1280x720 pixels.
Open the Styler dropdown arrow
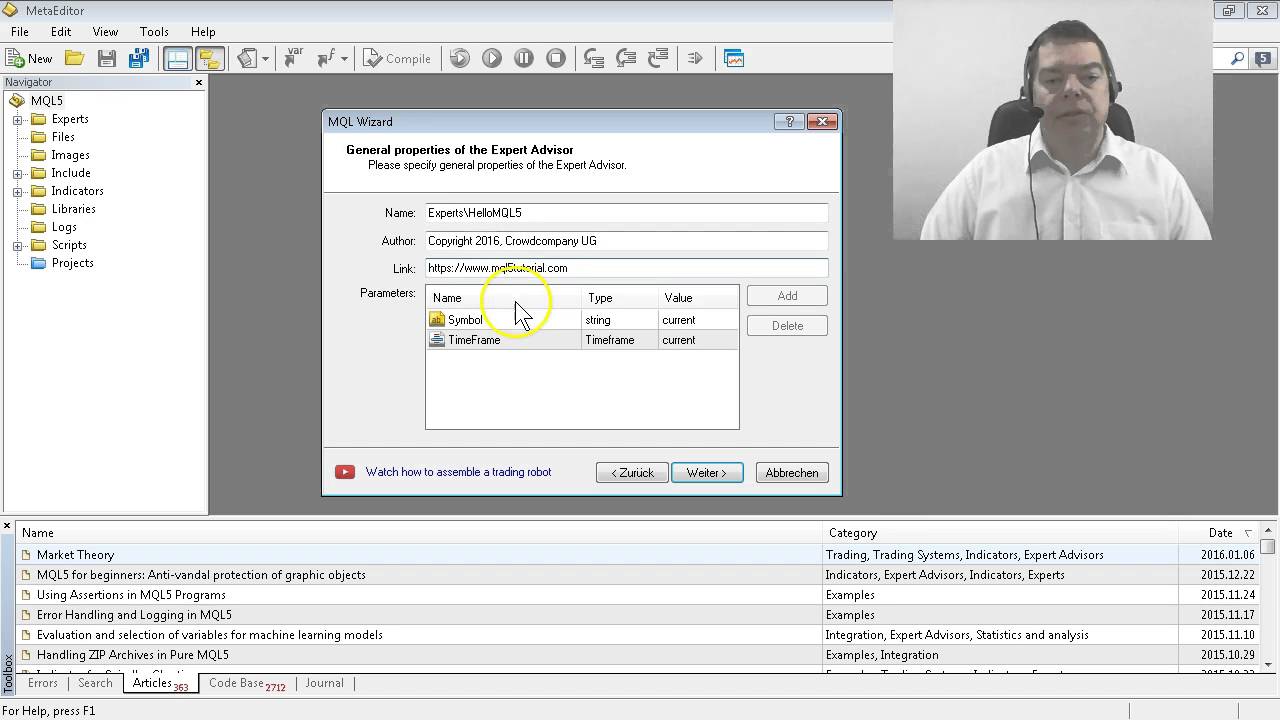click(x=265, y=59)
